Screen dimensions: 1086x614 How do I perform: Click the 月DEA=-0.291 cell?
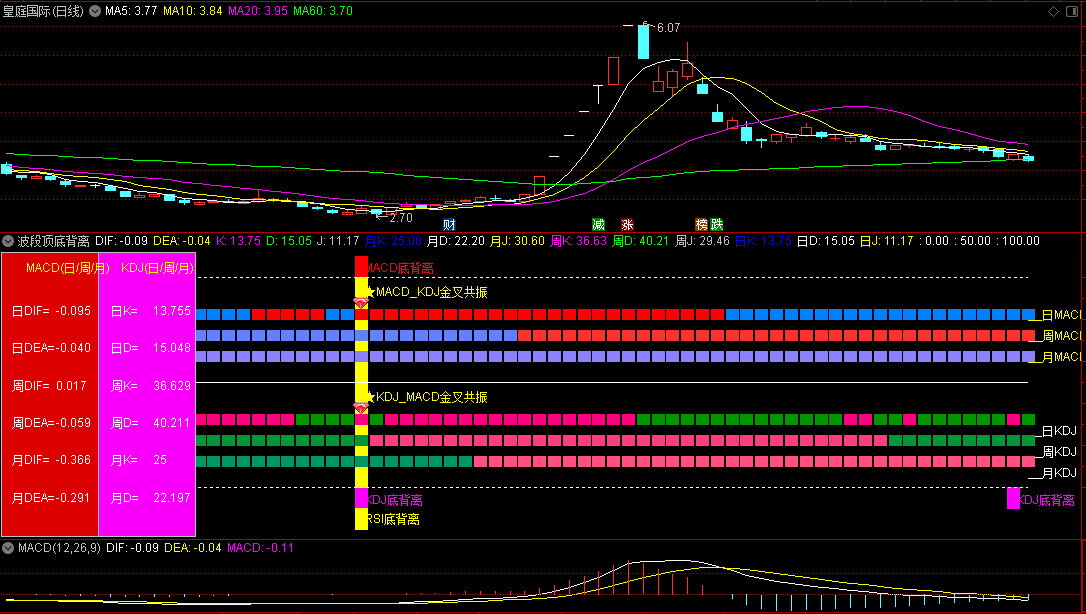click(51, 498)
